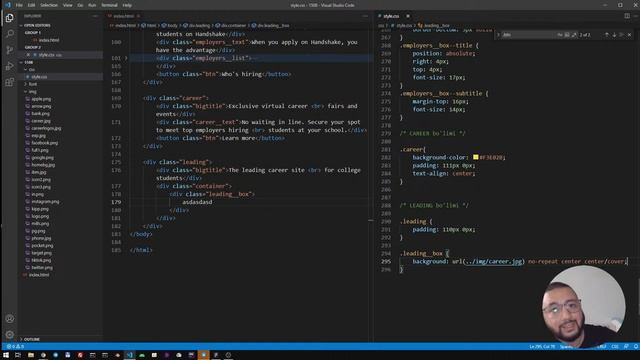
Task: Click the Visual Studio Code taskbar icon
Action: [129, 355]
